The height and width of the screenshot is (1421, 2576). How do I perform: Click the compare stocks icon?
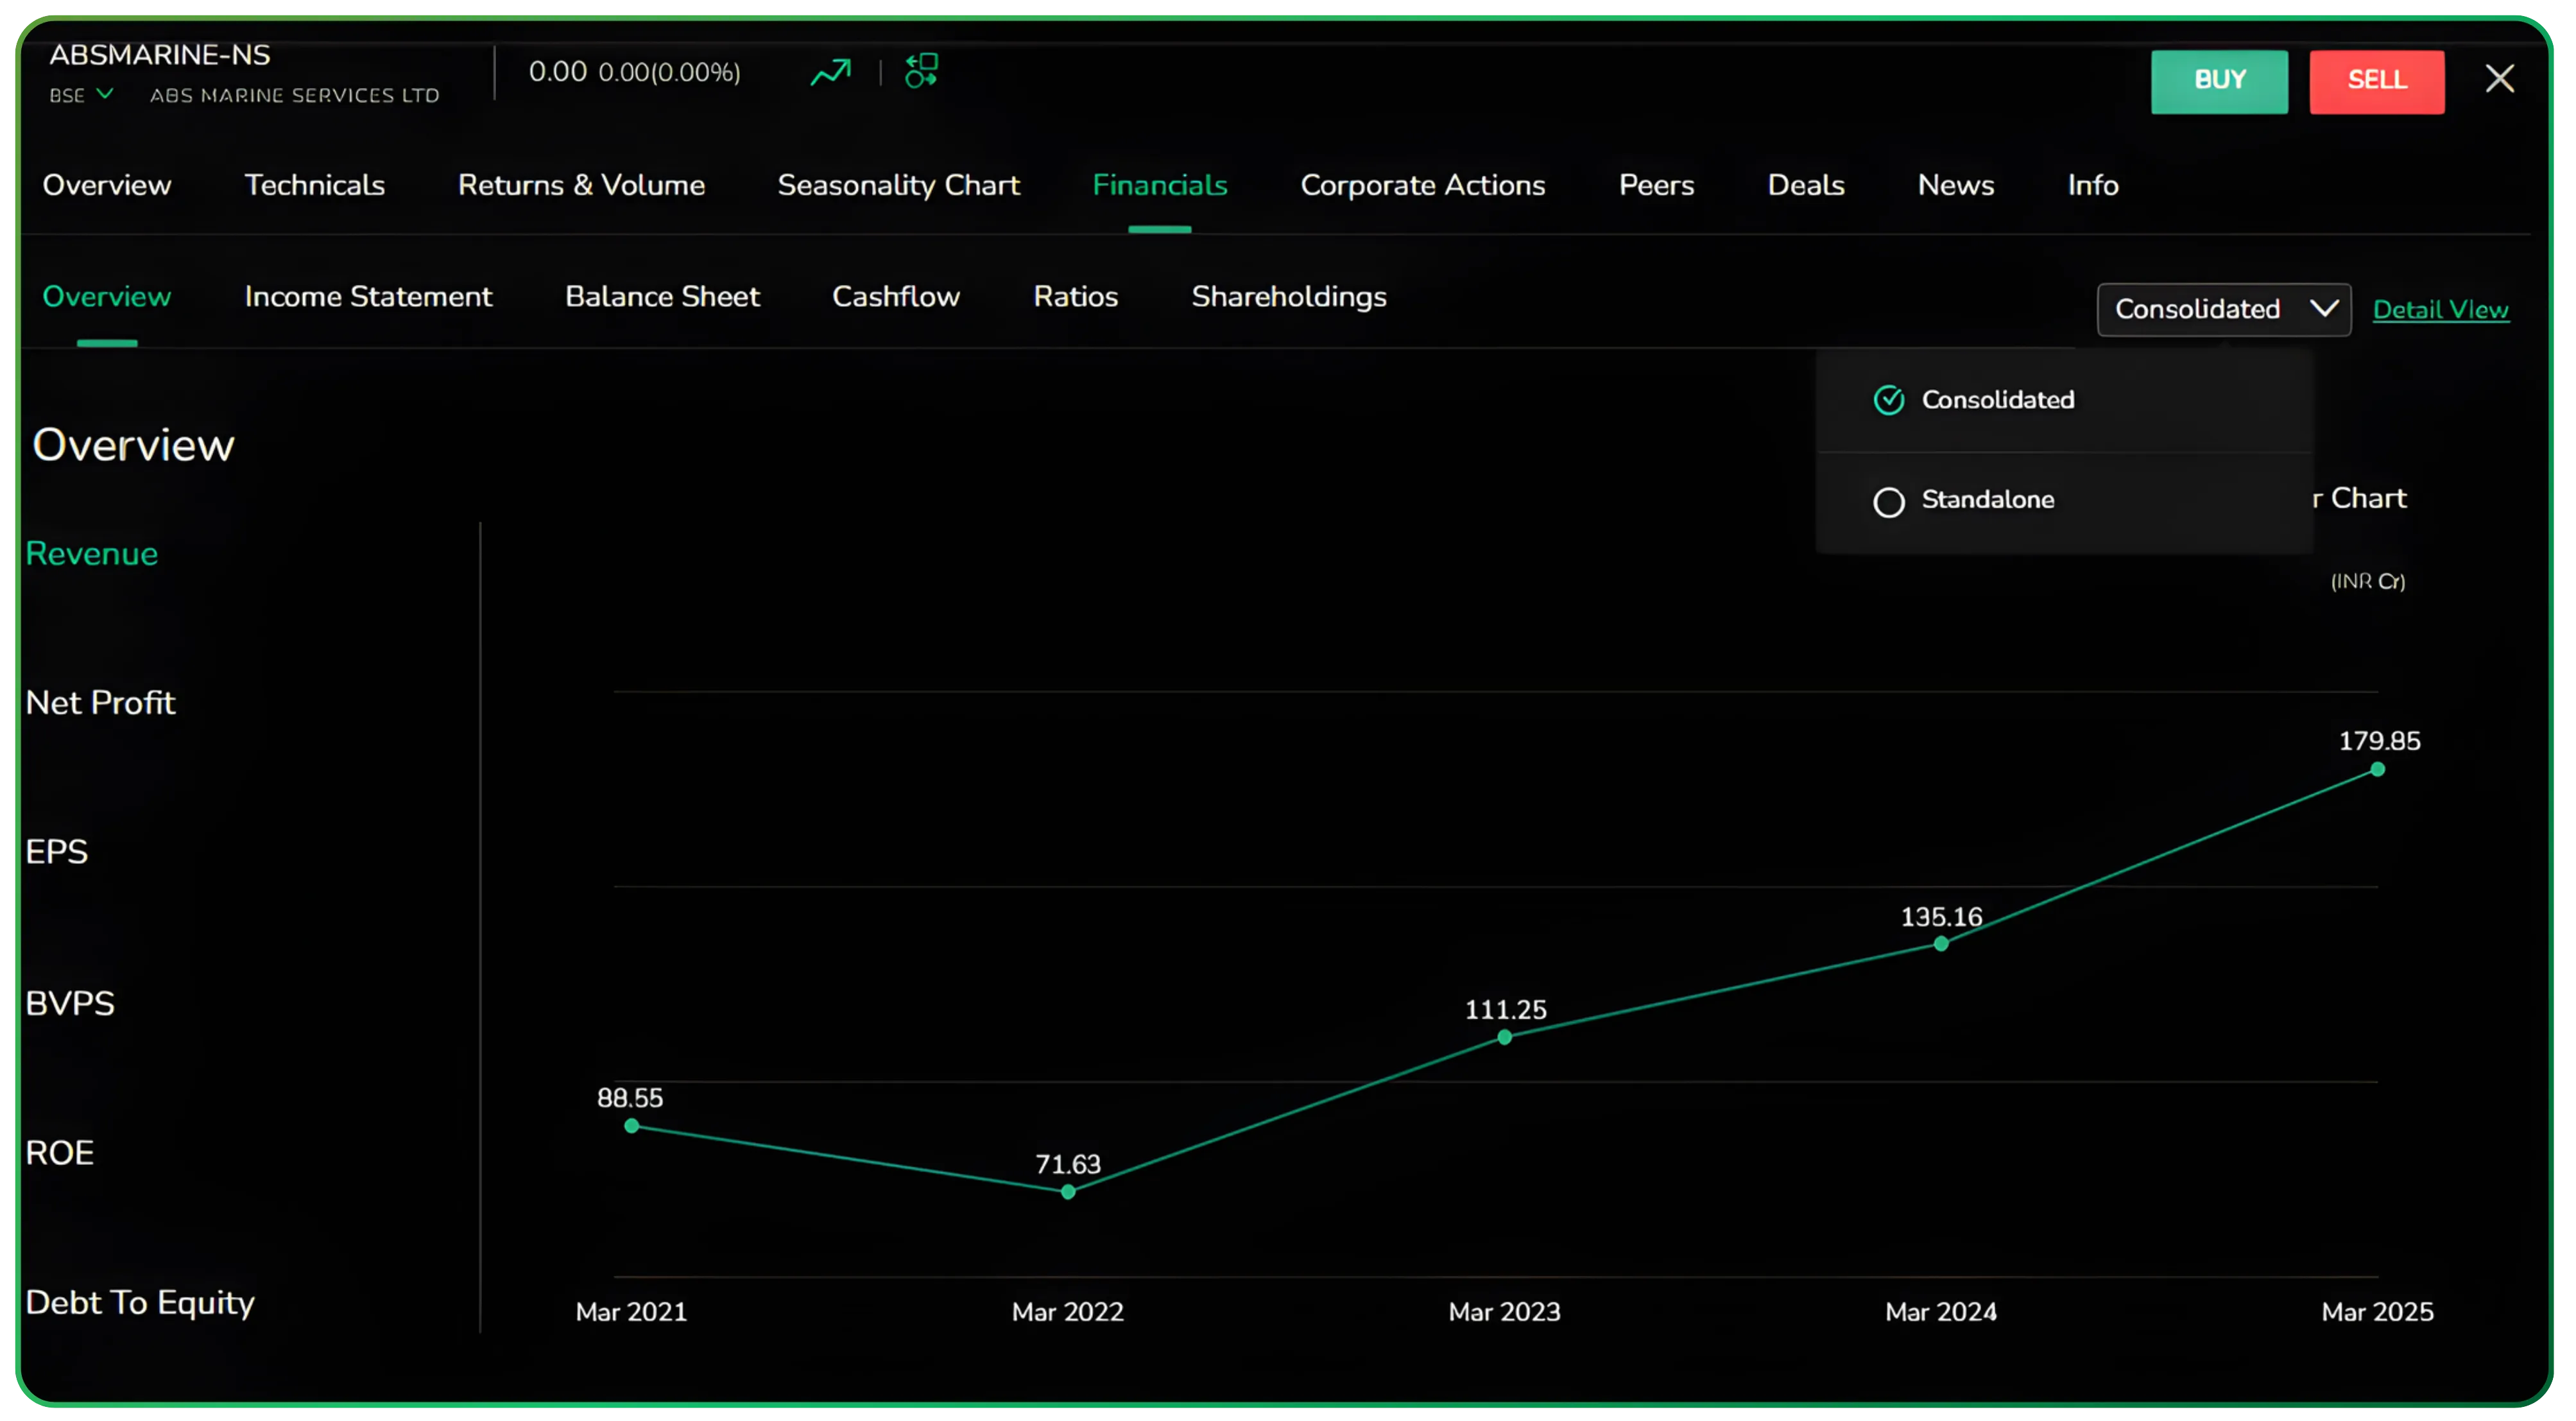[x=920, y=71]
